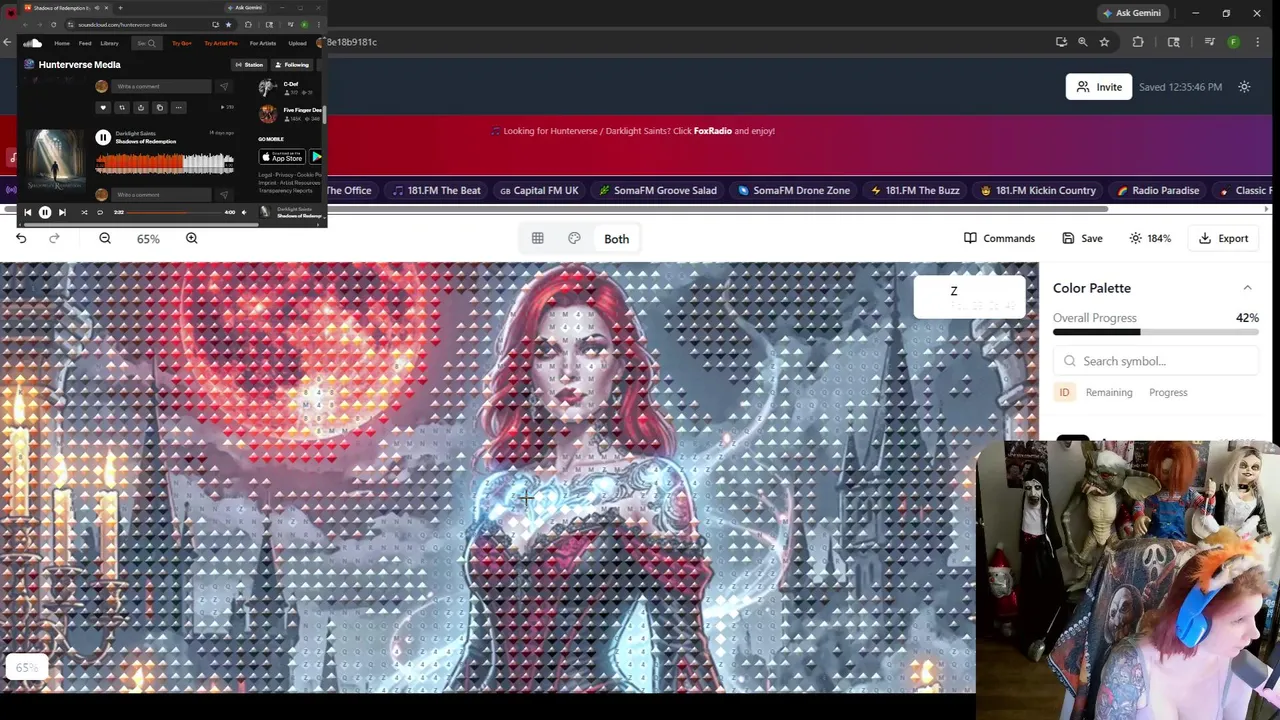The height and width of the screenshot is (720, 1280).
Task: Zoom in the diamond painting canvas
Action: coord(191,238)
